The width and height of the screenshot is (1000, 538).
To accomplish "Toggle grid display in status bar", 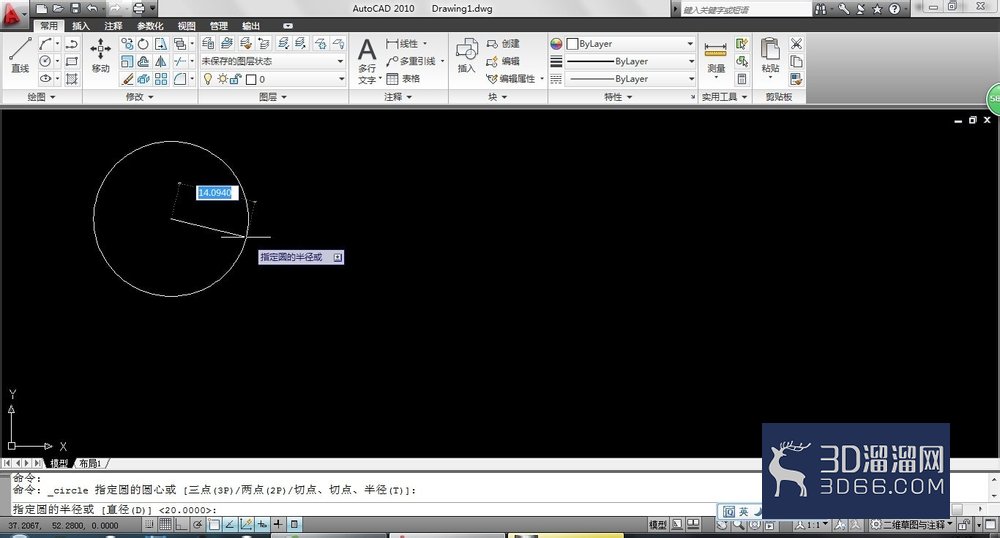I will pyautogui.click(x=165, y=525).
